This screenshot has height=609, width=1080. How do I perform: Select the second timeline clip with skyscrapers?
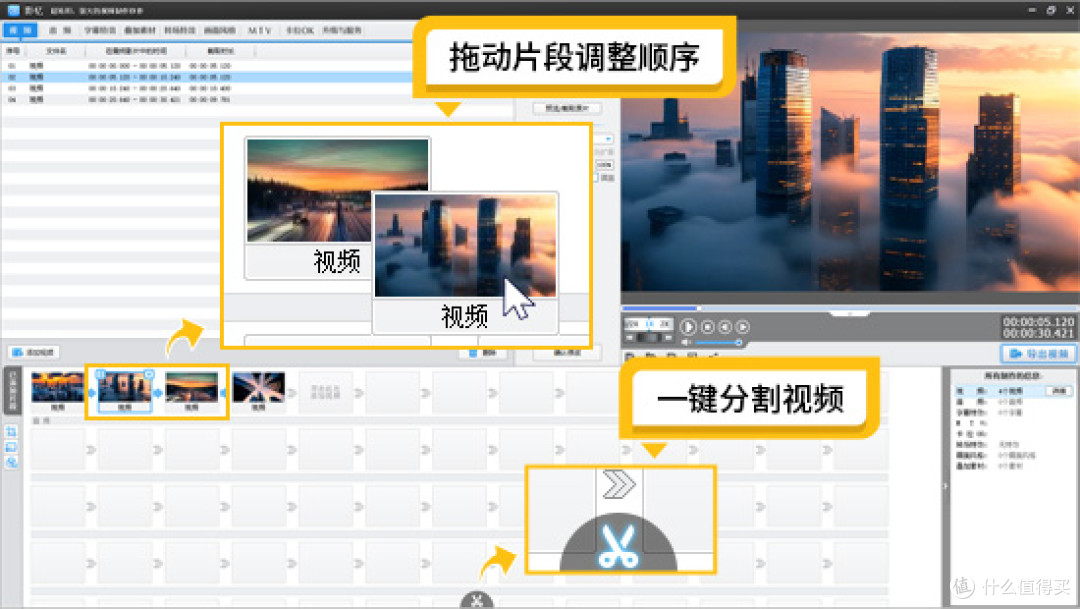coord(125,391)
